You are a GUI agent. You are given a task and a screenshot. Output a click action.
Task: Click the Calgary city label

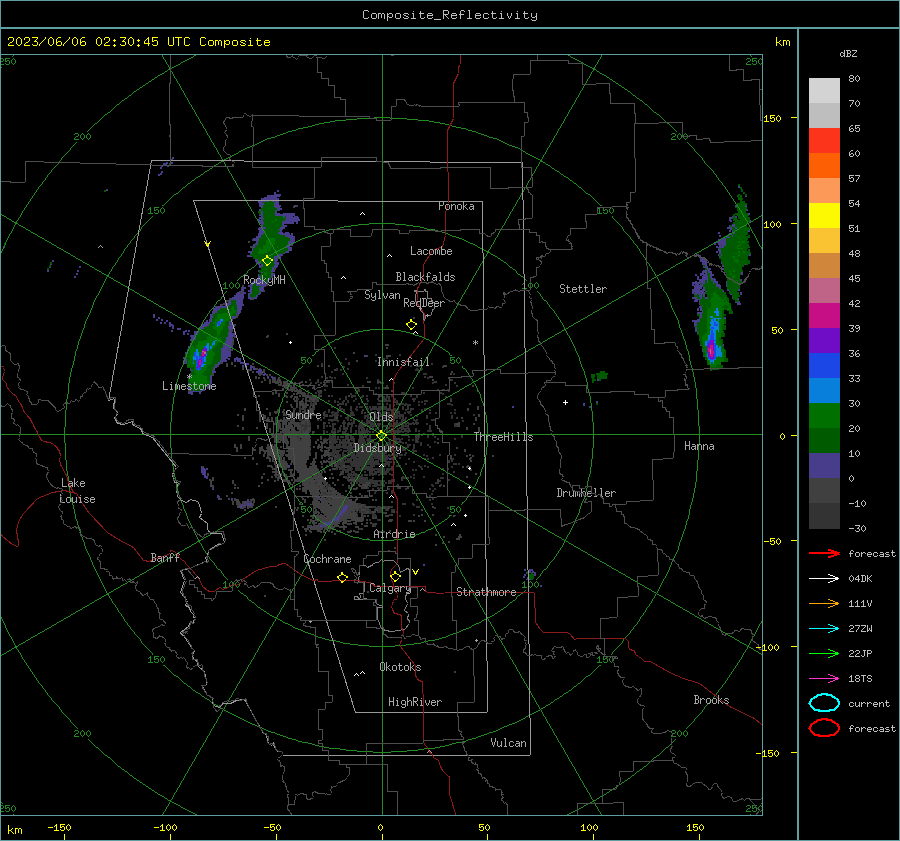[x=390, y=588]
